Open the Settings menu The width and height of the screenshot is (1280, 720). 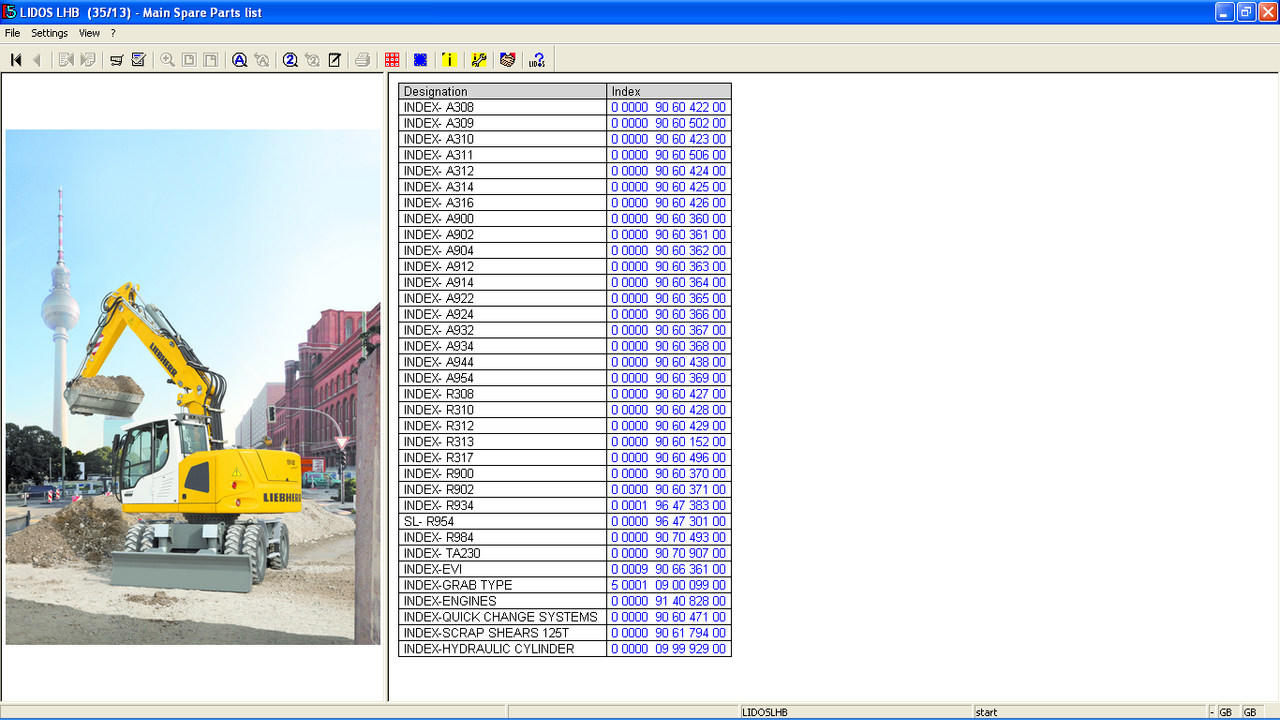click(49, 33)
